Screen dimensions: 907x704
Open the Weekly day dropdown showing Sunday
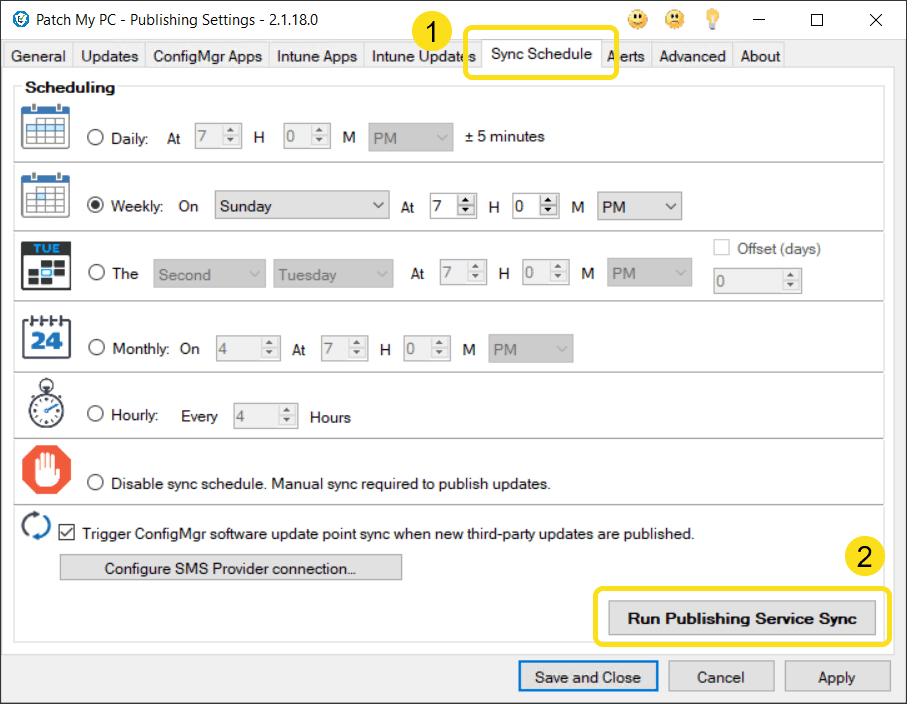302,205
